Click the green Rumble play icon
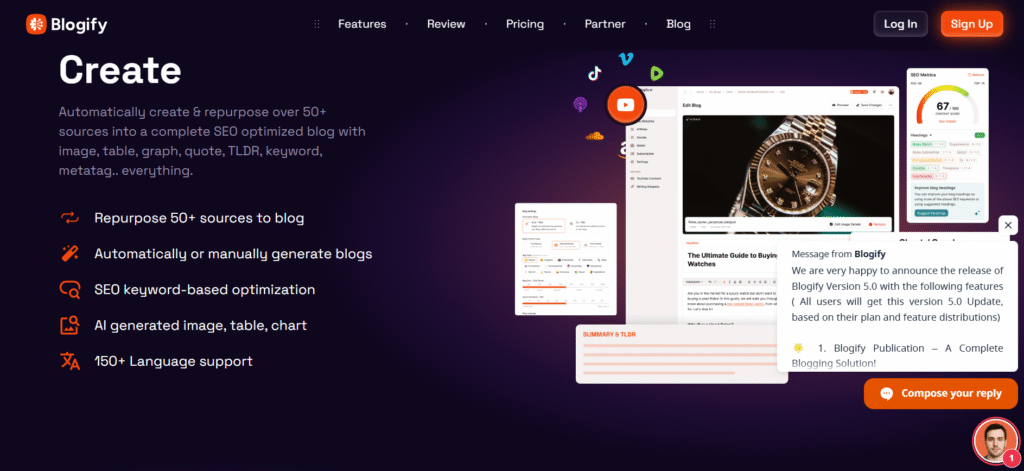This screenshot has width=1024, height=471. click(656, 73)
